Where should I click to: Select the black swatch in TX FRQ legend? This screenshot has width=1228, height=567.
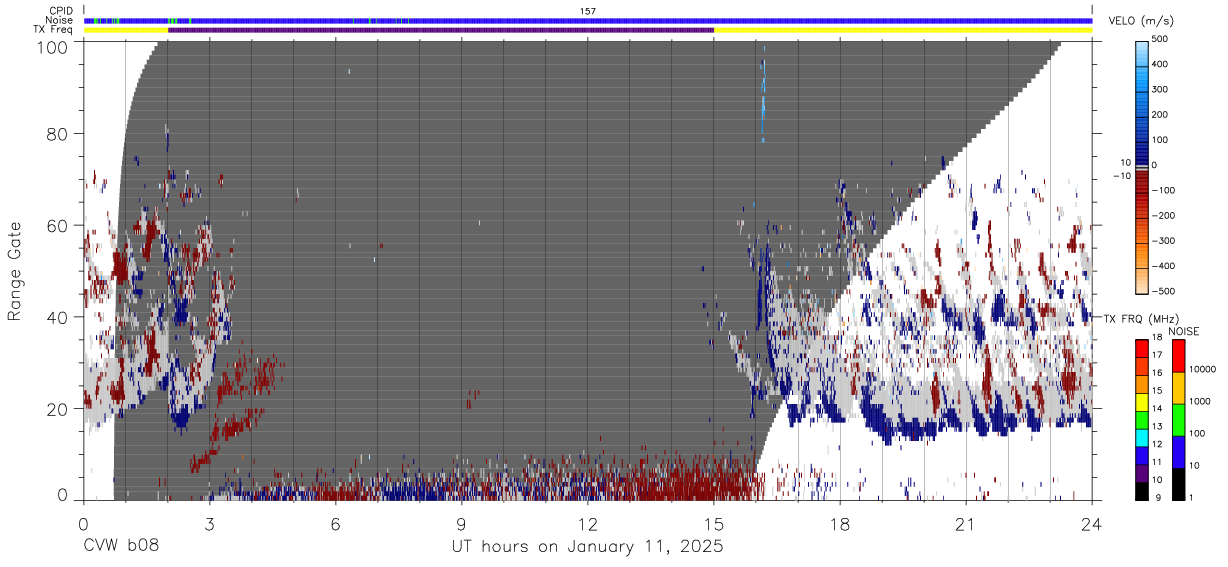[1142, 489]
